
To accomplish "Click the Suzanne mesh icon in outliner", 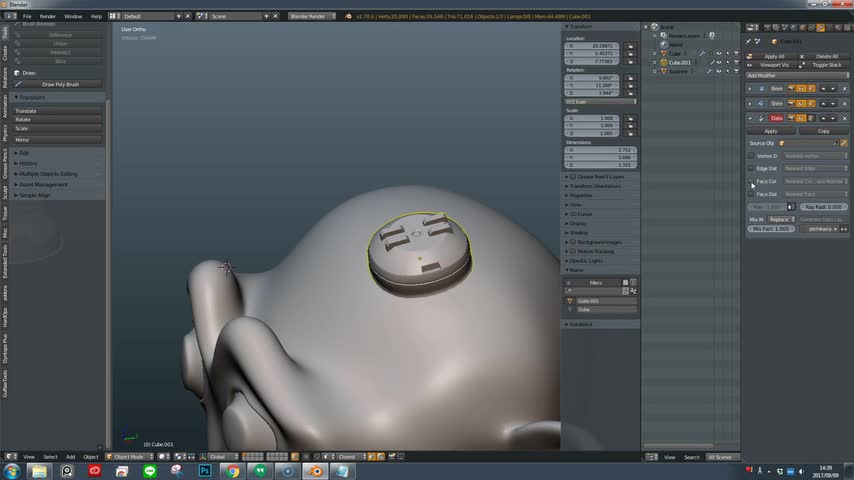I will pos(663,71).
